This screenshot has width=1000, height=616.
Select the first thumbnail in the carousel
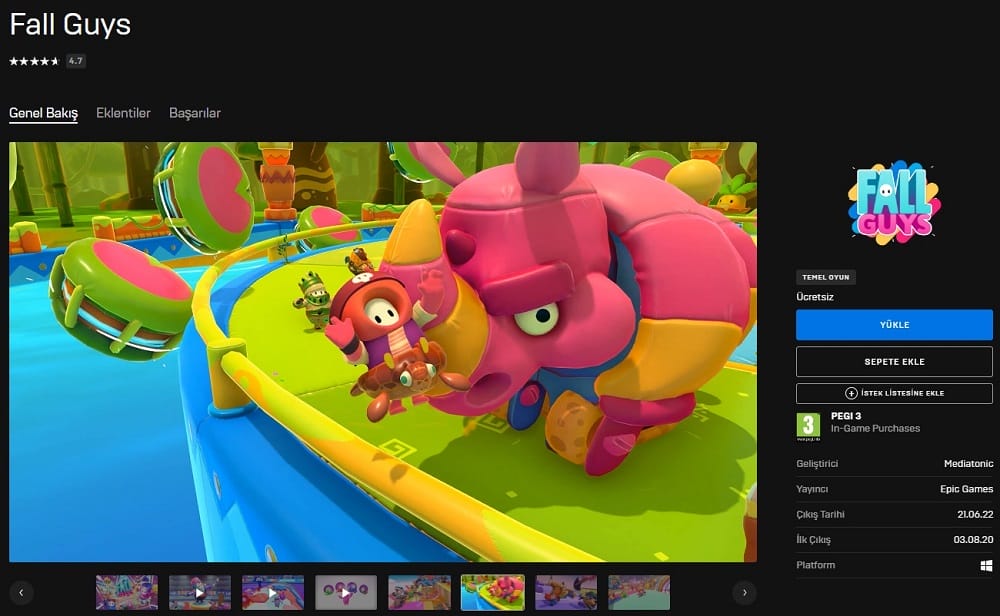pyautogui.click(x=127, y=592)
